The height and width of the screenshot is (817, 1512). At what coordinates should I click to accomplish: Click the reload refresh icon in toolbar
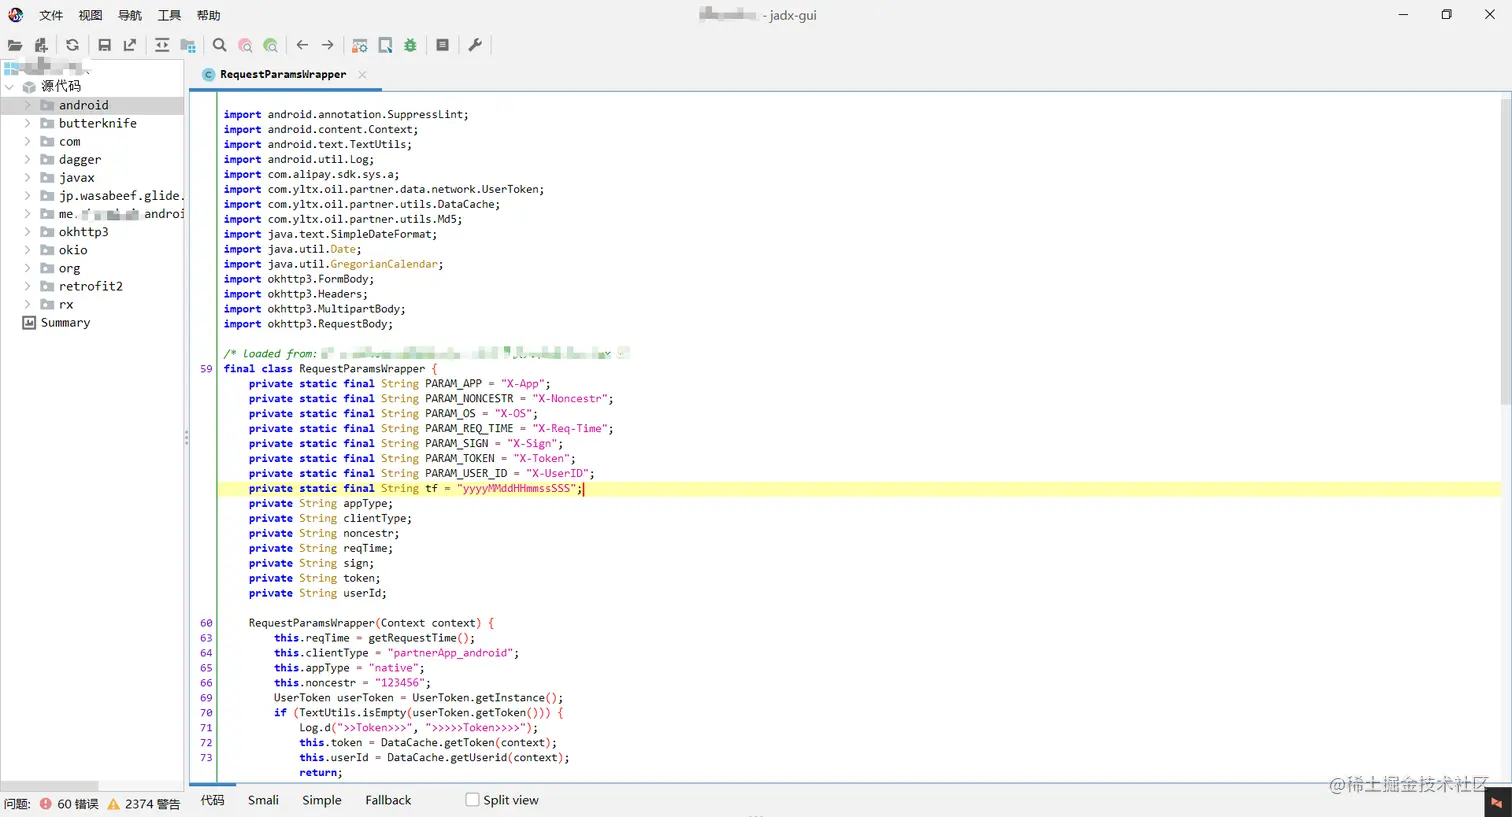click(x=72, y=45)
